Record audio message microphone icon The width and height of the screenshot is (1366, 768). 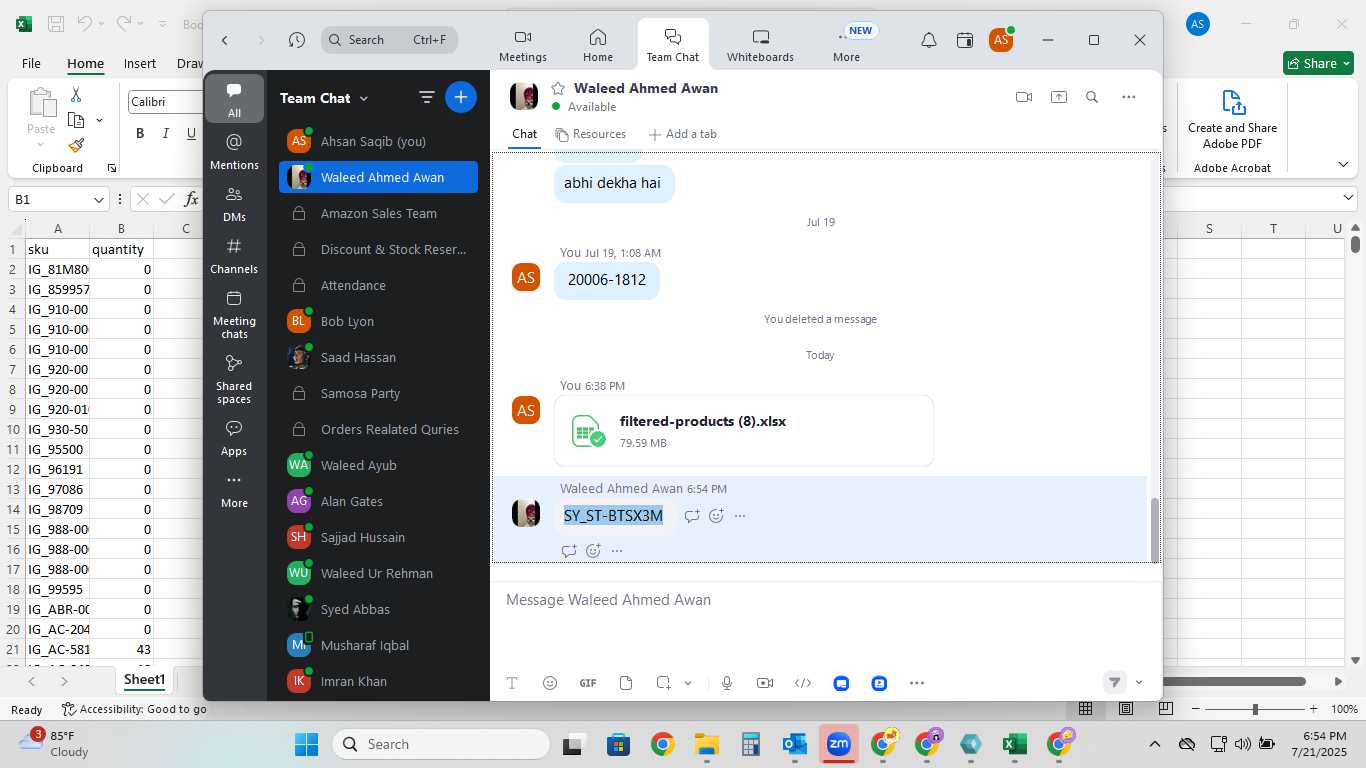pyautogui.click(x=727, y=683)
